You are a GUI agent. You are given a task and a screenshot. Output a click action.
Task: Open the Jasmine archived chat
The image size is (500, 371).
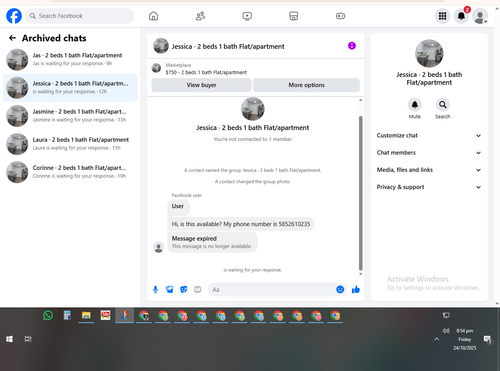coord(70,116)
